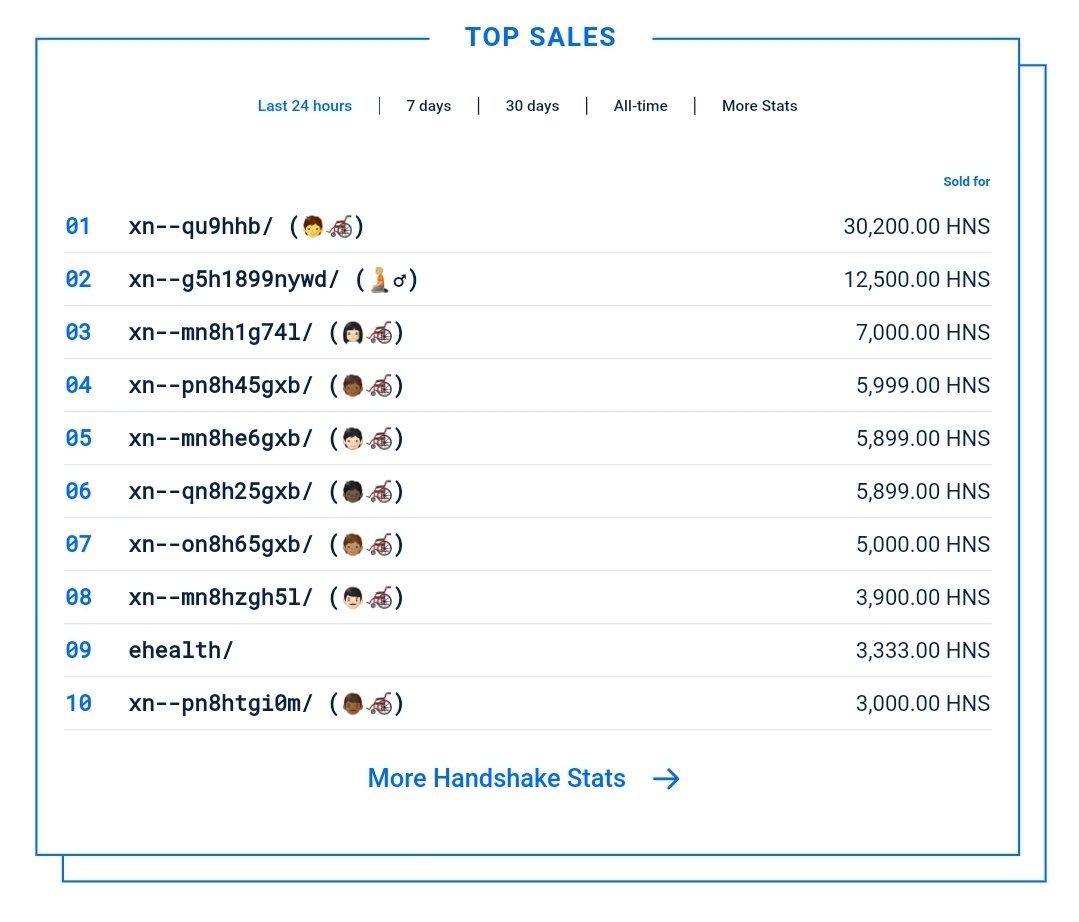Image resolution: width=1079 pixels, height=922 pixels.
Task: Open domain xn--mn8hzgh5l/
Action: coord(220,597)
